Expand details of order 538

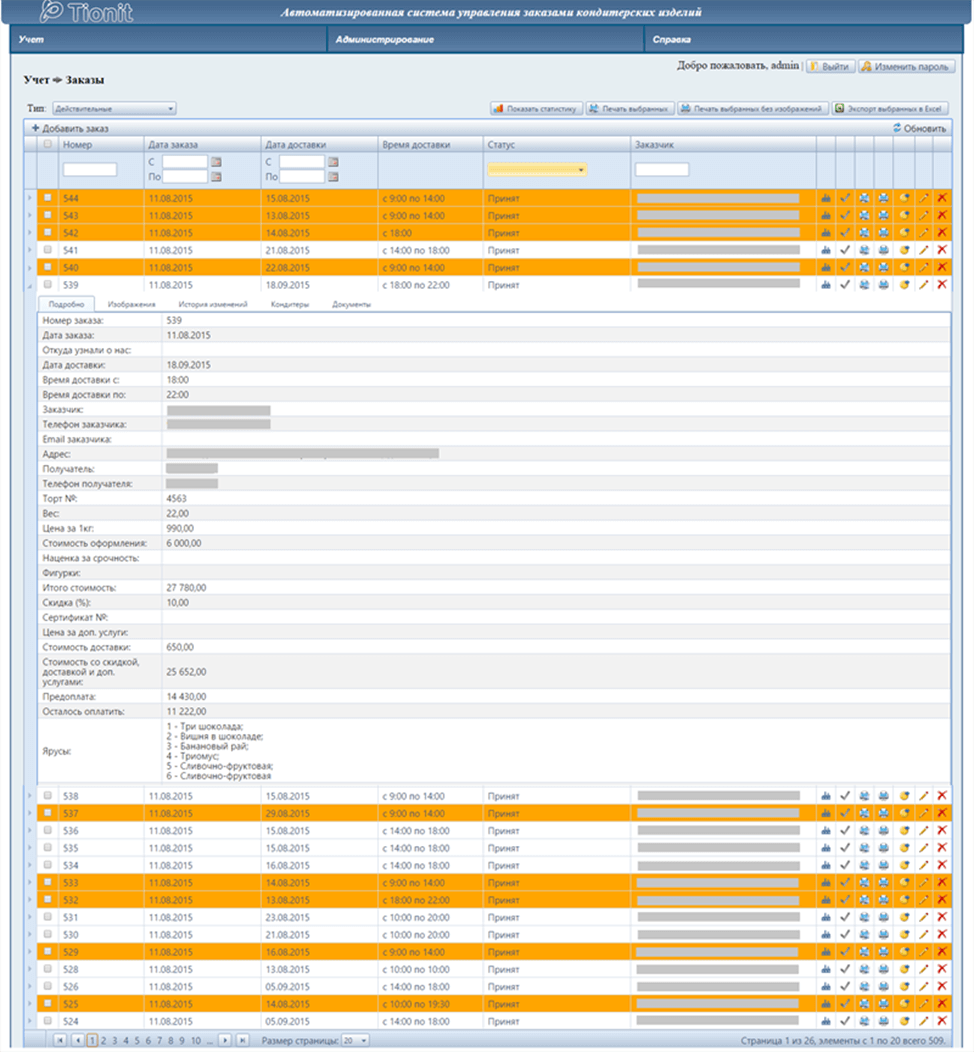click(x=30, y=796)
